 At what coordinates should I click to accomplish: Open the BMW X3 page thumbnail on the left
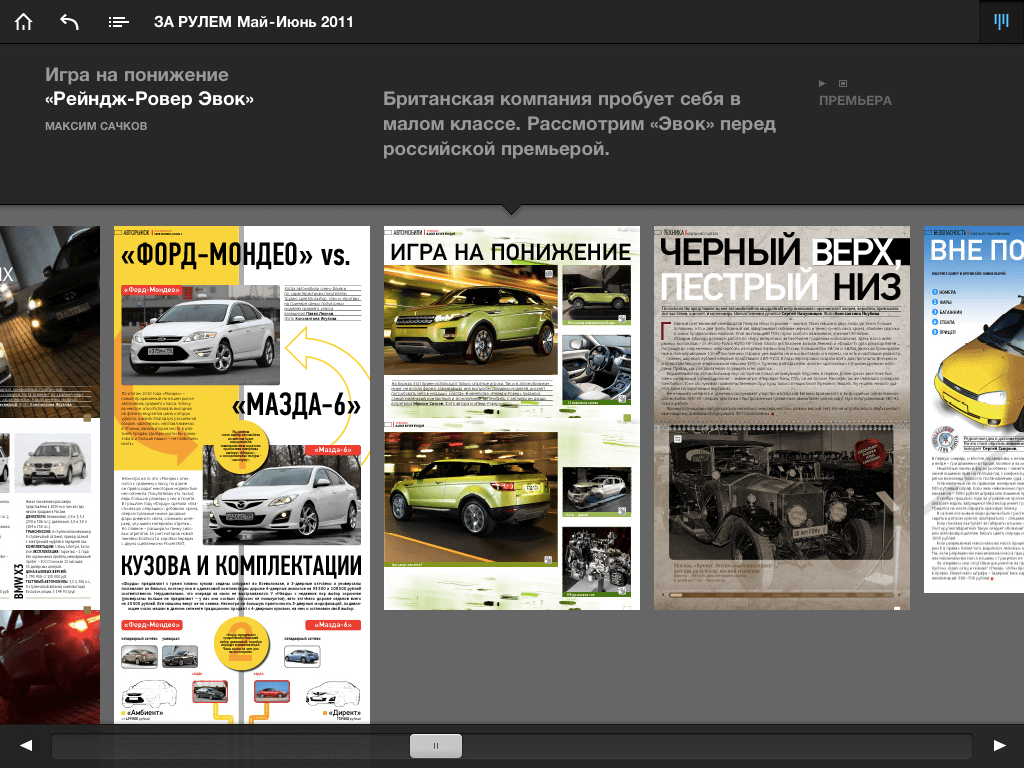pos(50,475)
